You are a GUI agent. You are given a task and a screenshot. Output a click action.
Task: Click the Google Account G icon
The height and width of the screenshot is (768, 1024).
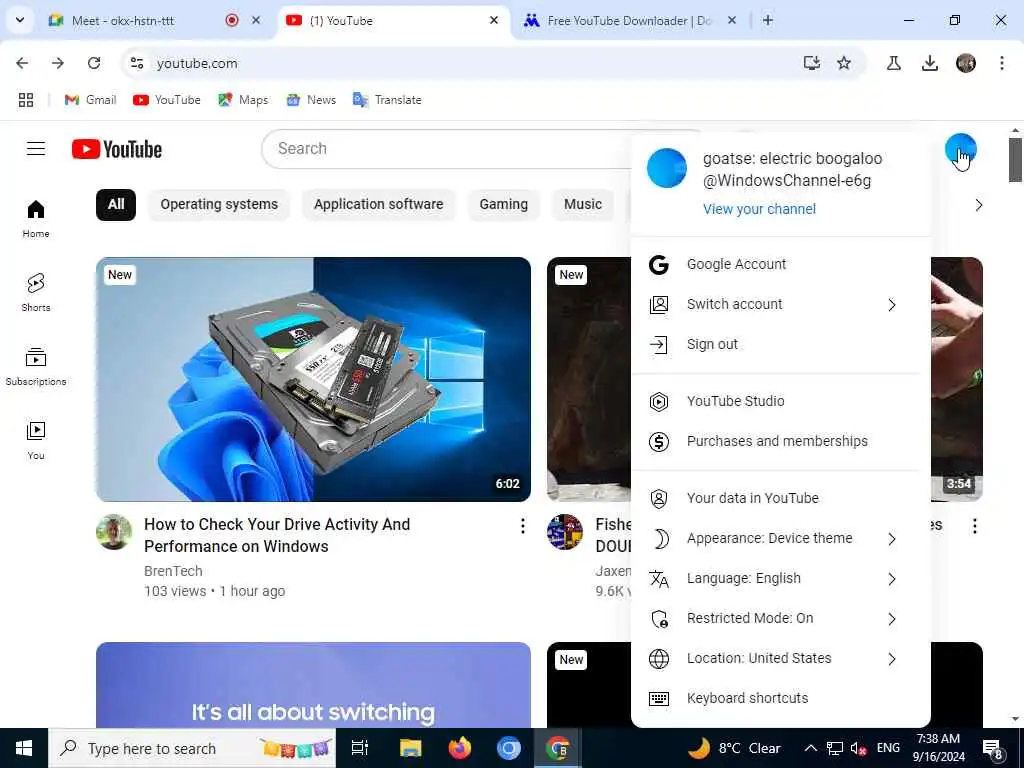[659, 264]
